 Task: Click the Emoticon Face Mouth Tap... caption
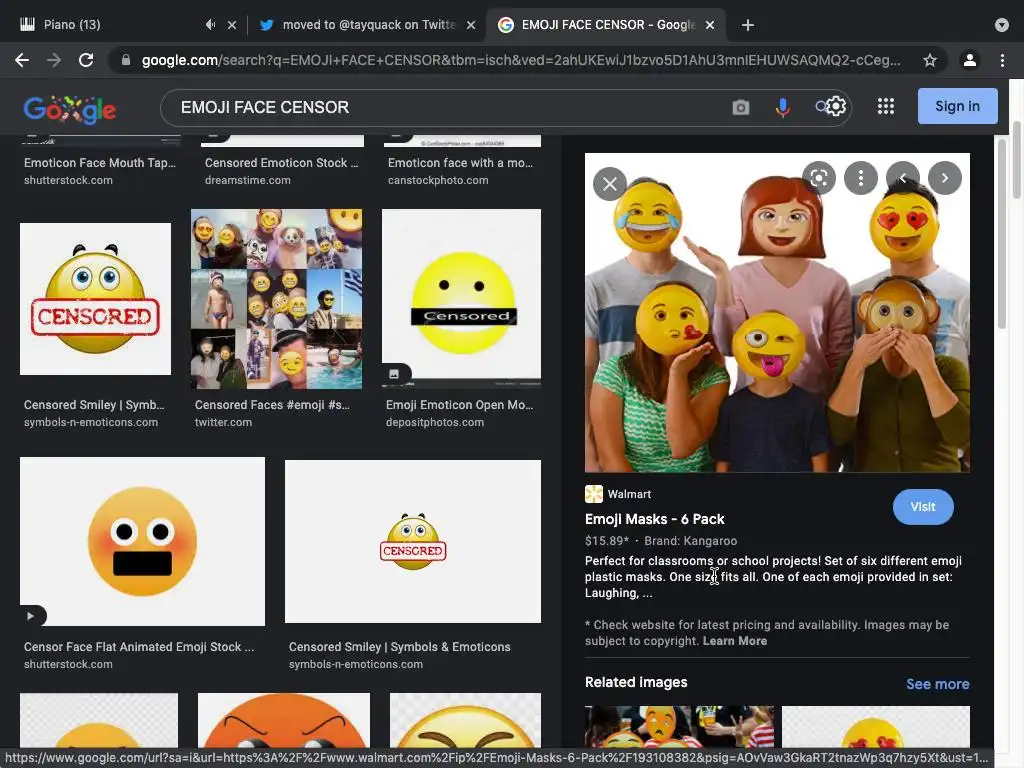coord(100,163)
